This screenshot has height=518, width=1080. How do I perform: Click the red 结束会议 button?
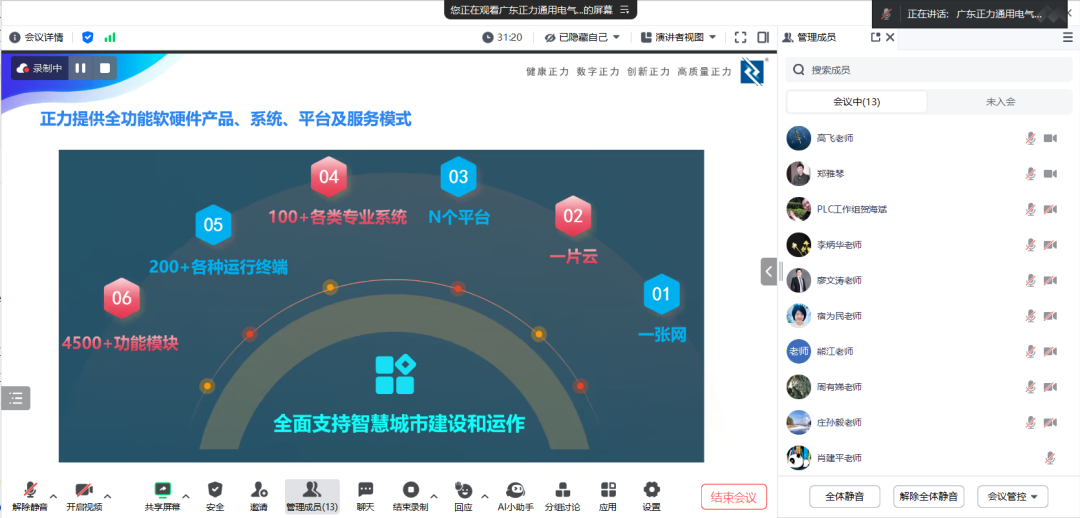(734, 497)
